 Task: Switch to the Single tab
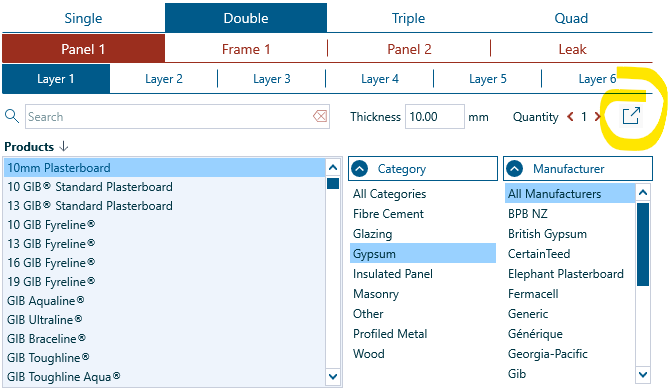(x=84, y=18)
